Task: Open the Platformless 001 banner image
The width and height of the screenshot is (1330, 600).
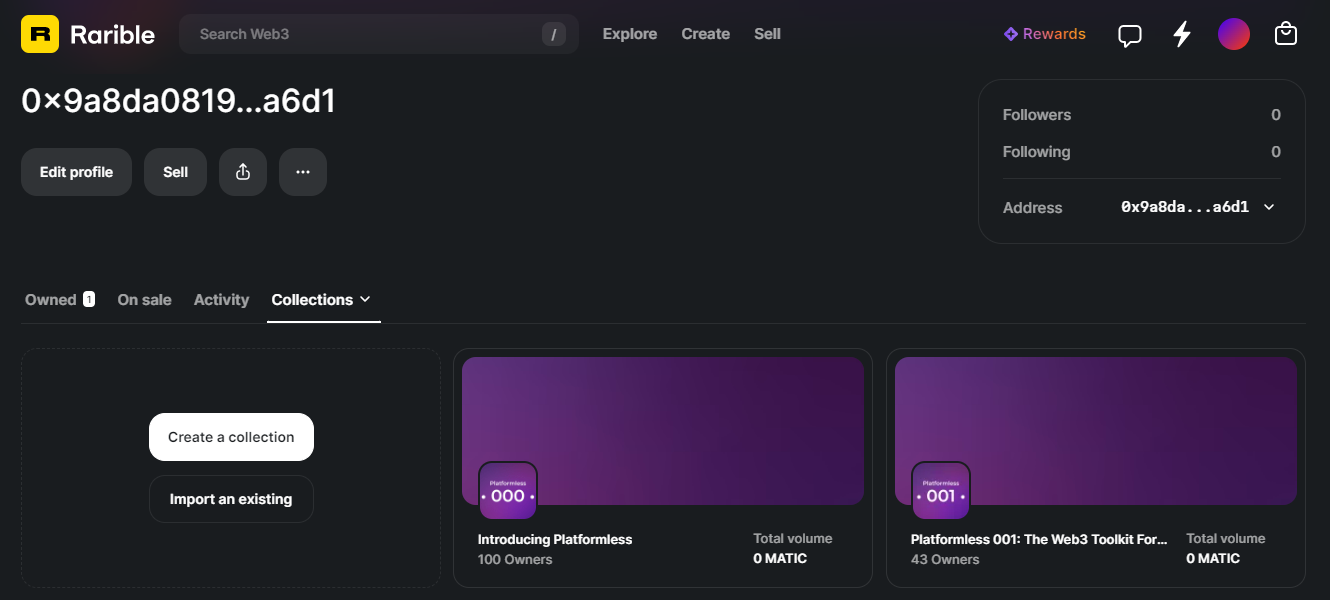Action: point(1096,431)
